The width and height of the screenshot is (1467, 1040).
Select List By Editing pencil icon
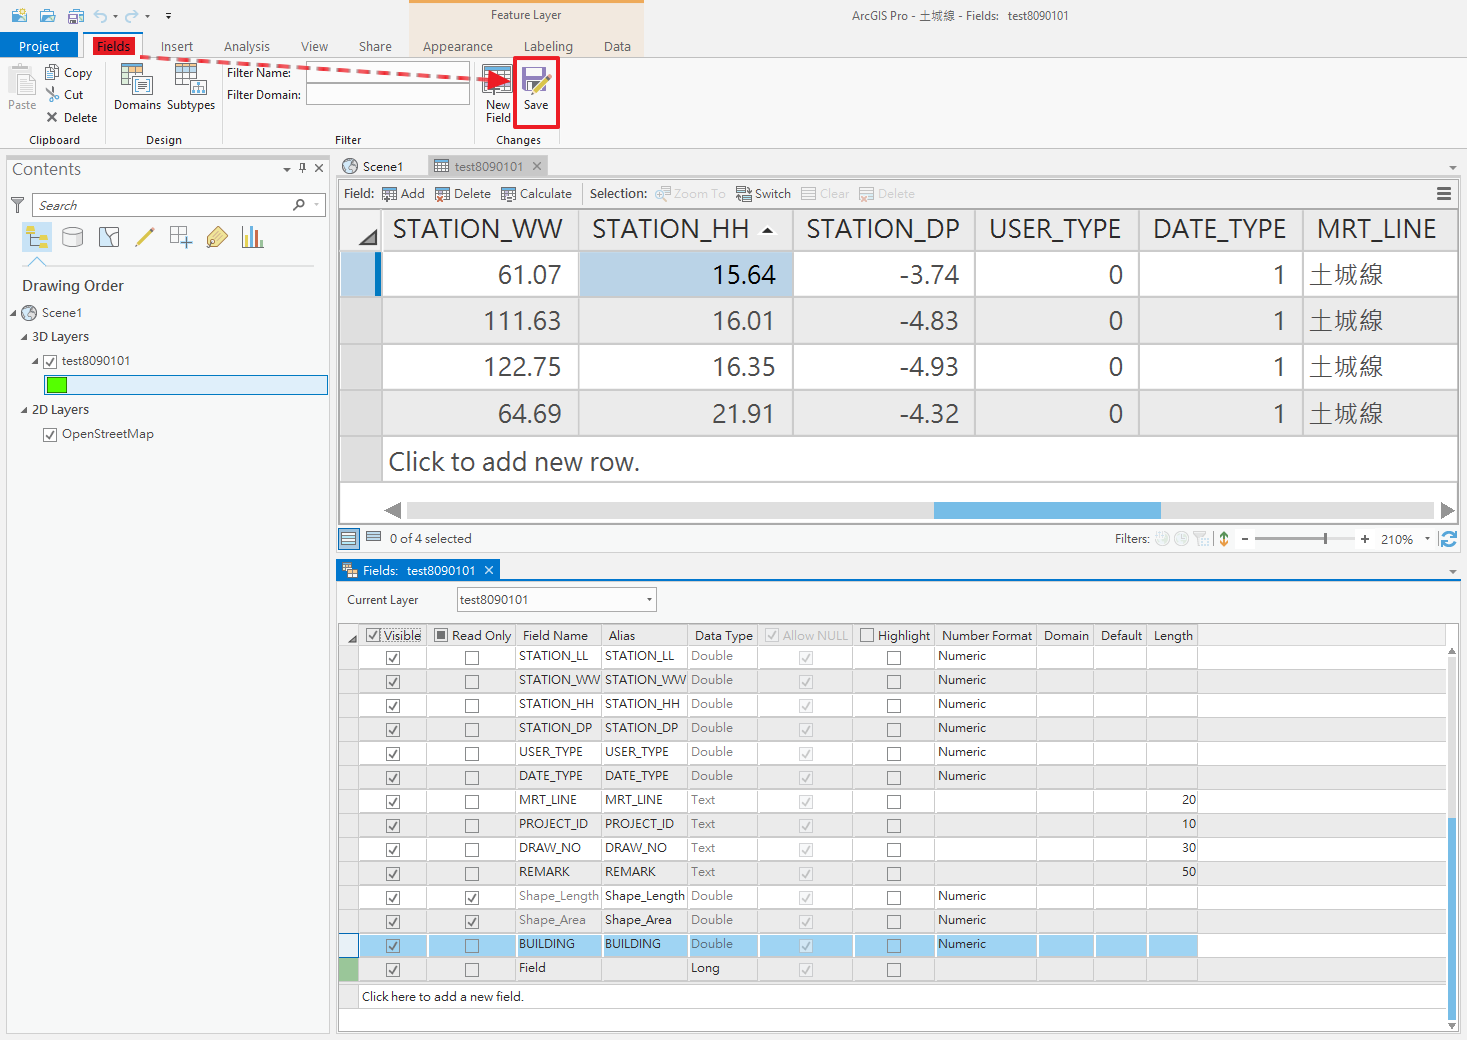[145, 237]
